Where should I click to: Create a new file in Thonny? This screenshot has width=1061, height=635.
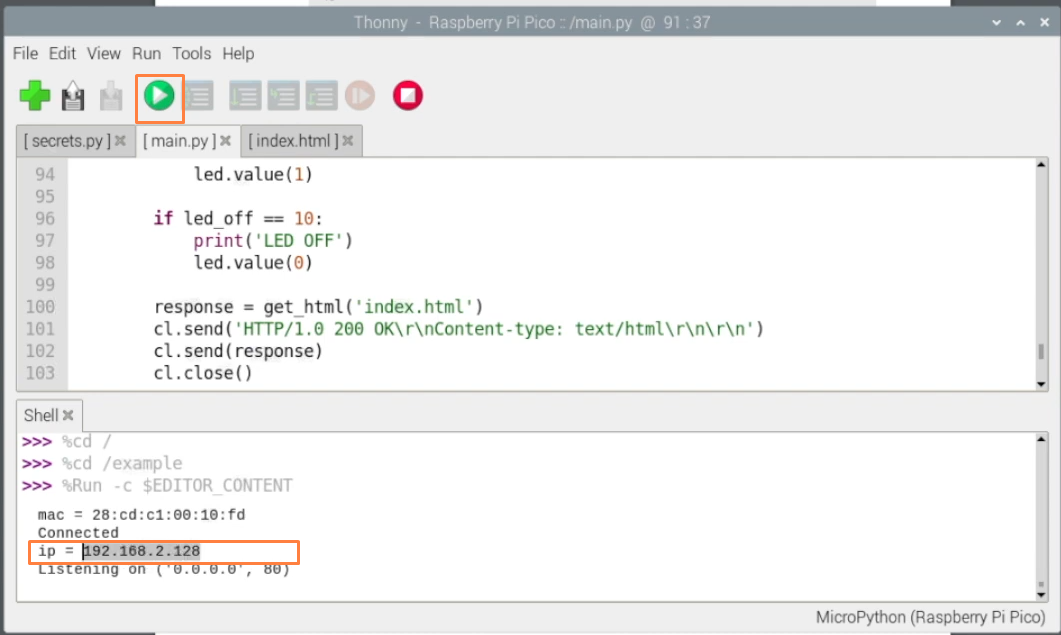(35, 96)
